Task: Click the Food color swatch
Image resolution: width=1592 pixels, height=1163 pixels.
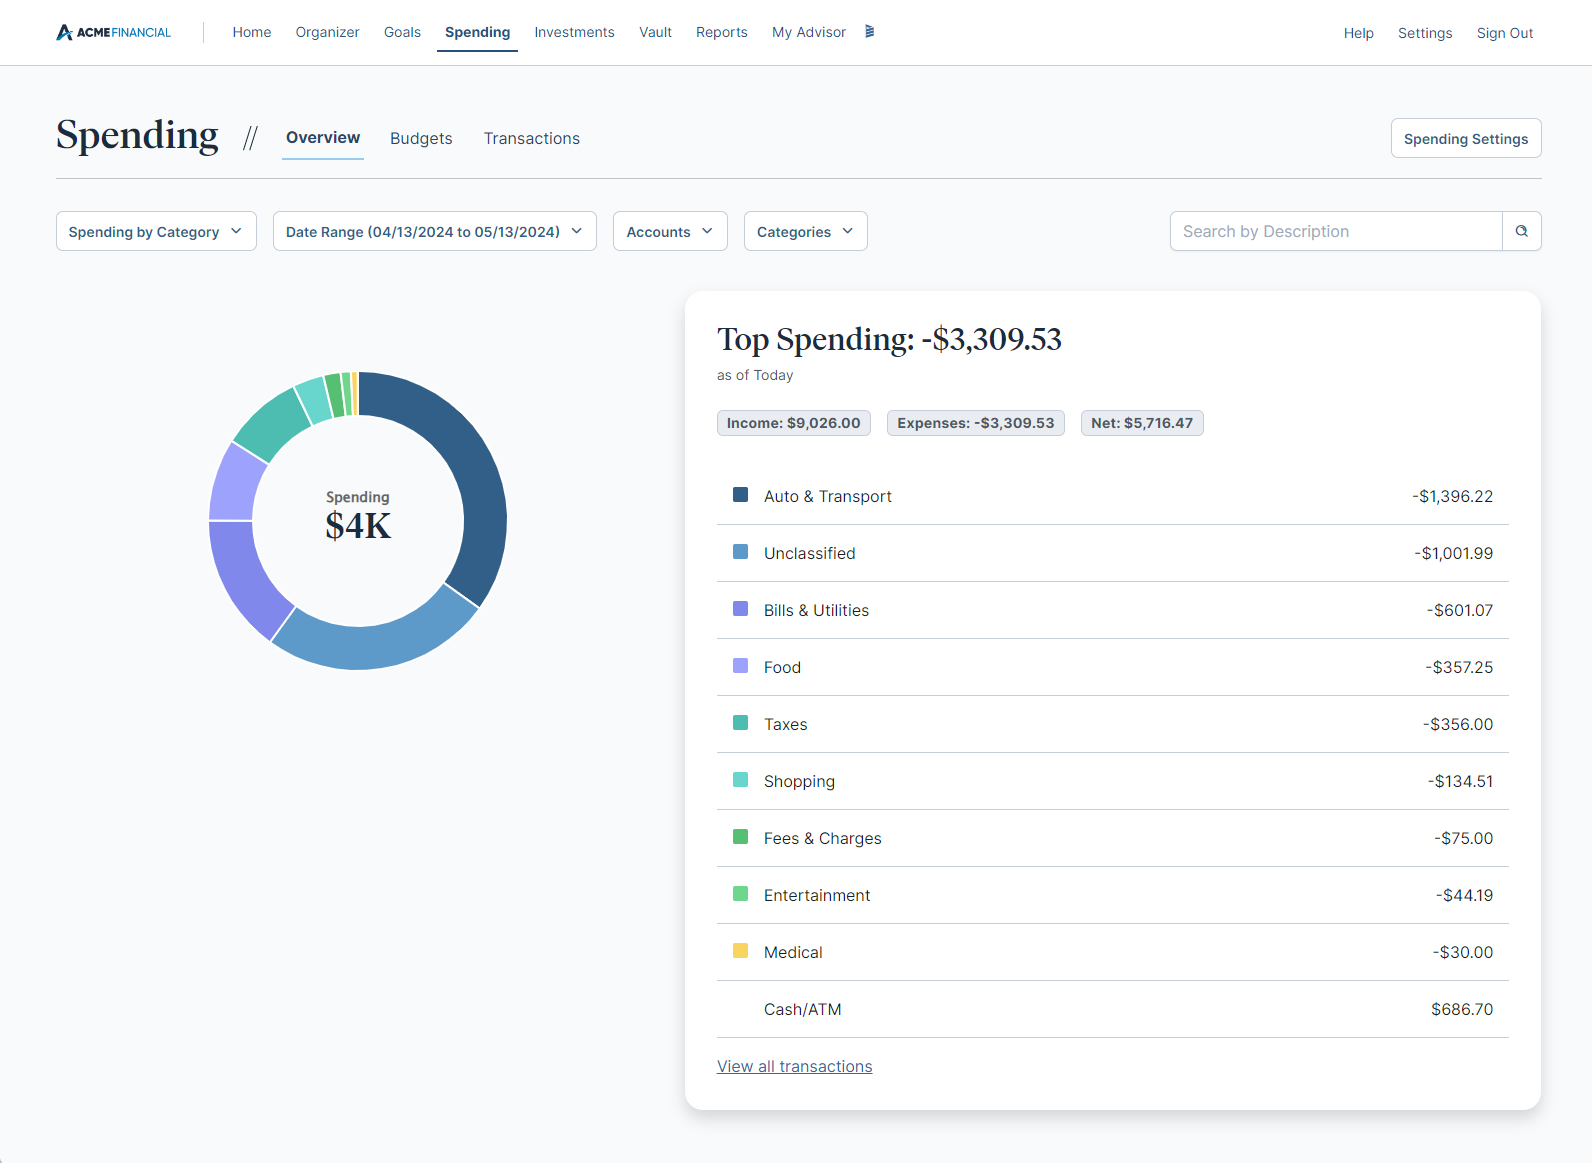Action: click(740, 666)
